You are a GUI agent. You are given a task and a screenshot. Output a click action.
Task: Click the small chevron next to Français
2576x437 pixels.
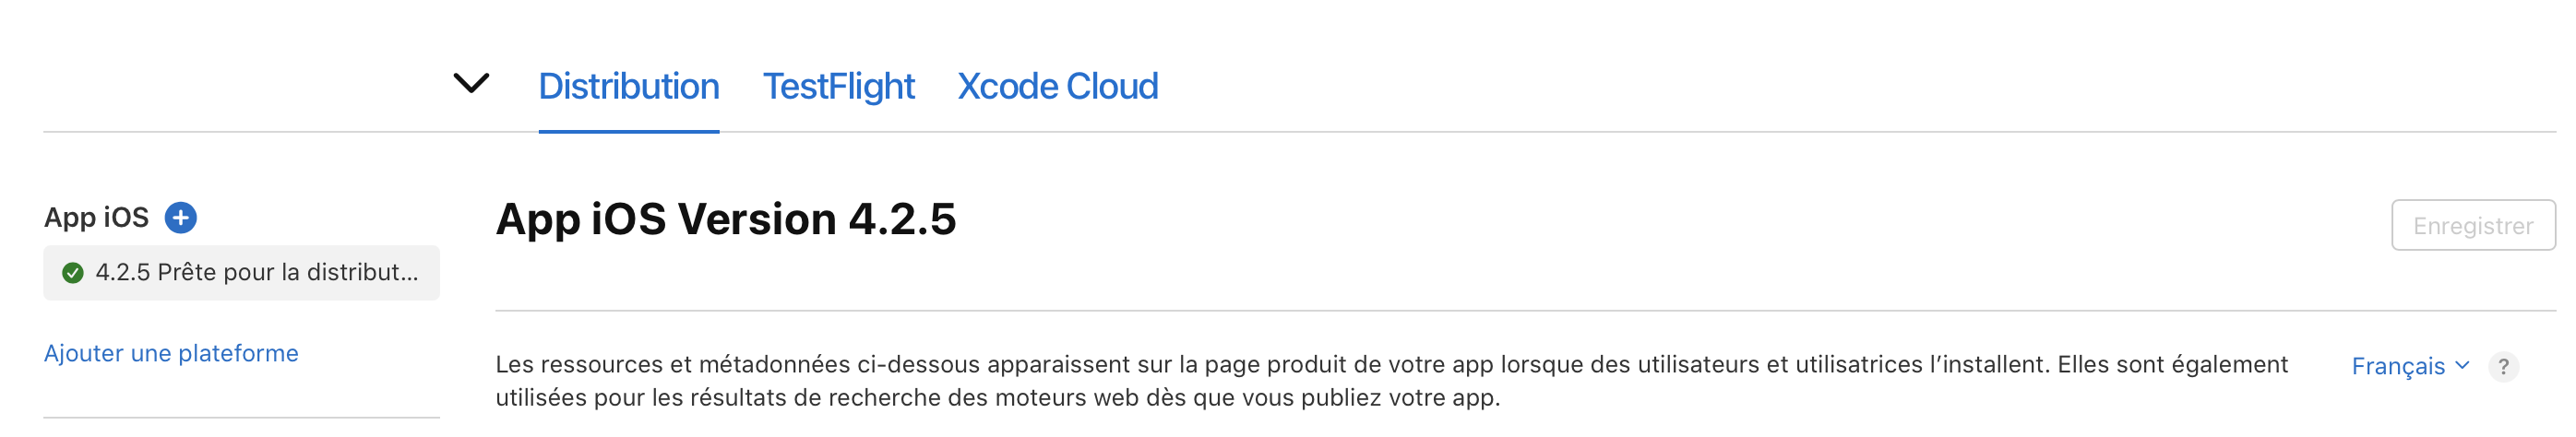pos(2462,365)
